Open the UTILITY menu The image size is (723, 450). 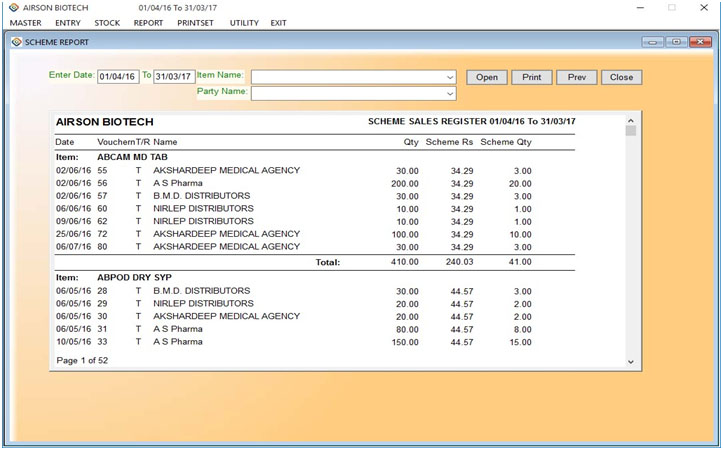click(244, 22)
